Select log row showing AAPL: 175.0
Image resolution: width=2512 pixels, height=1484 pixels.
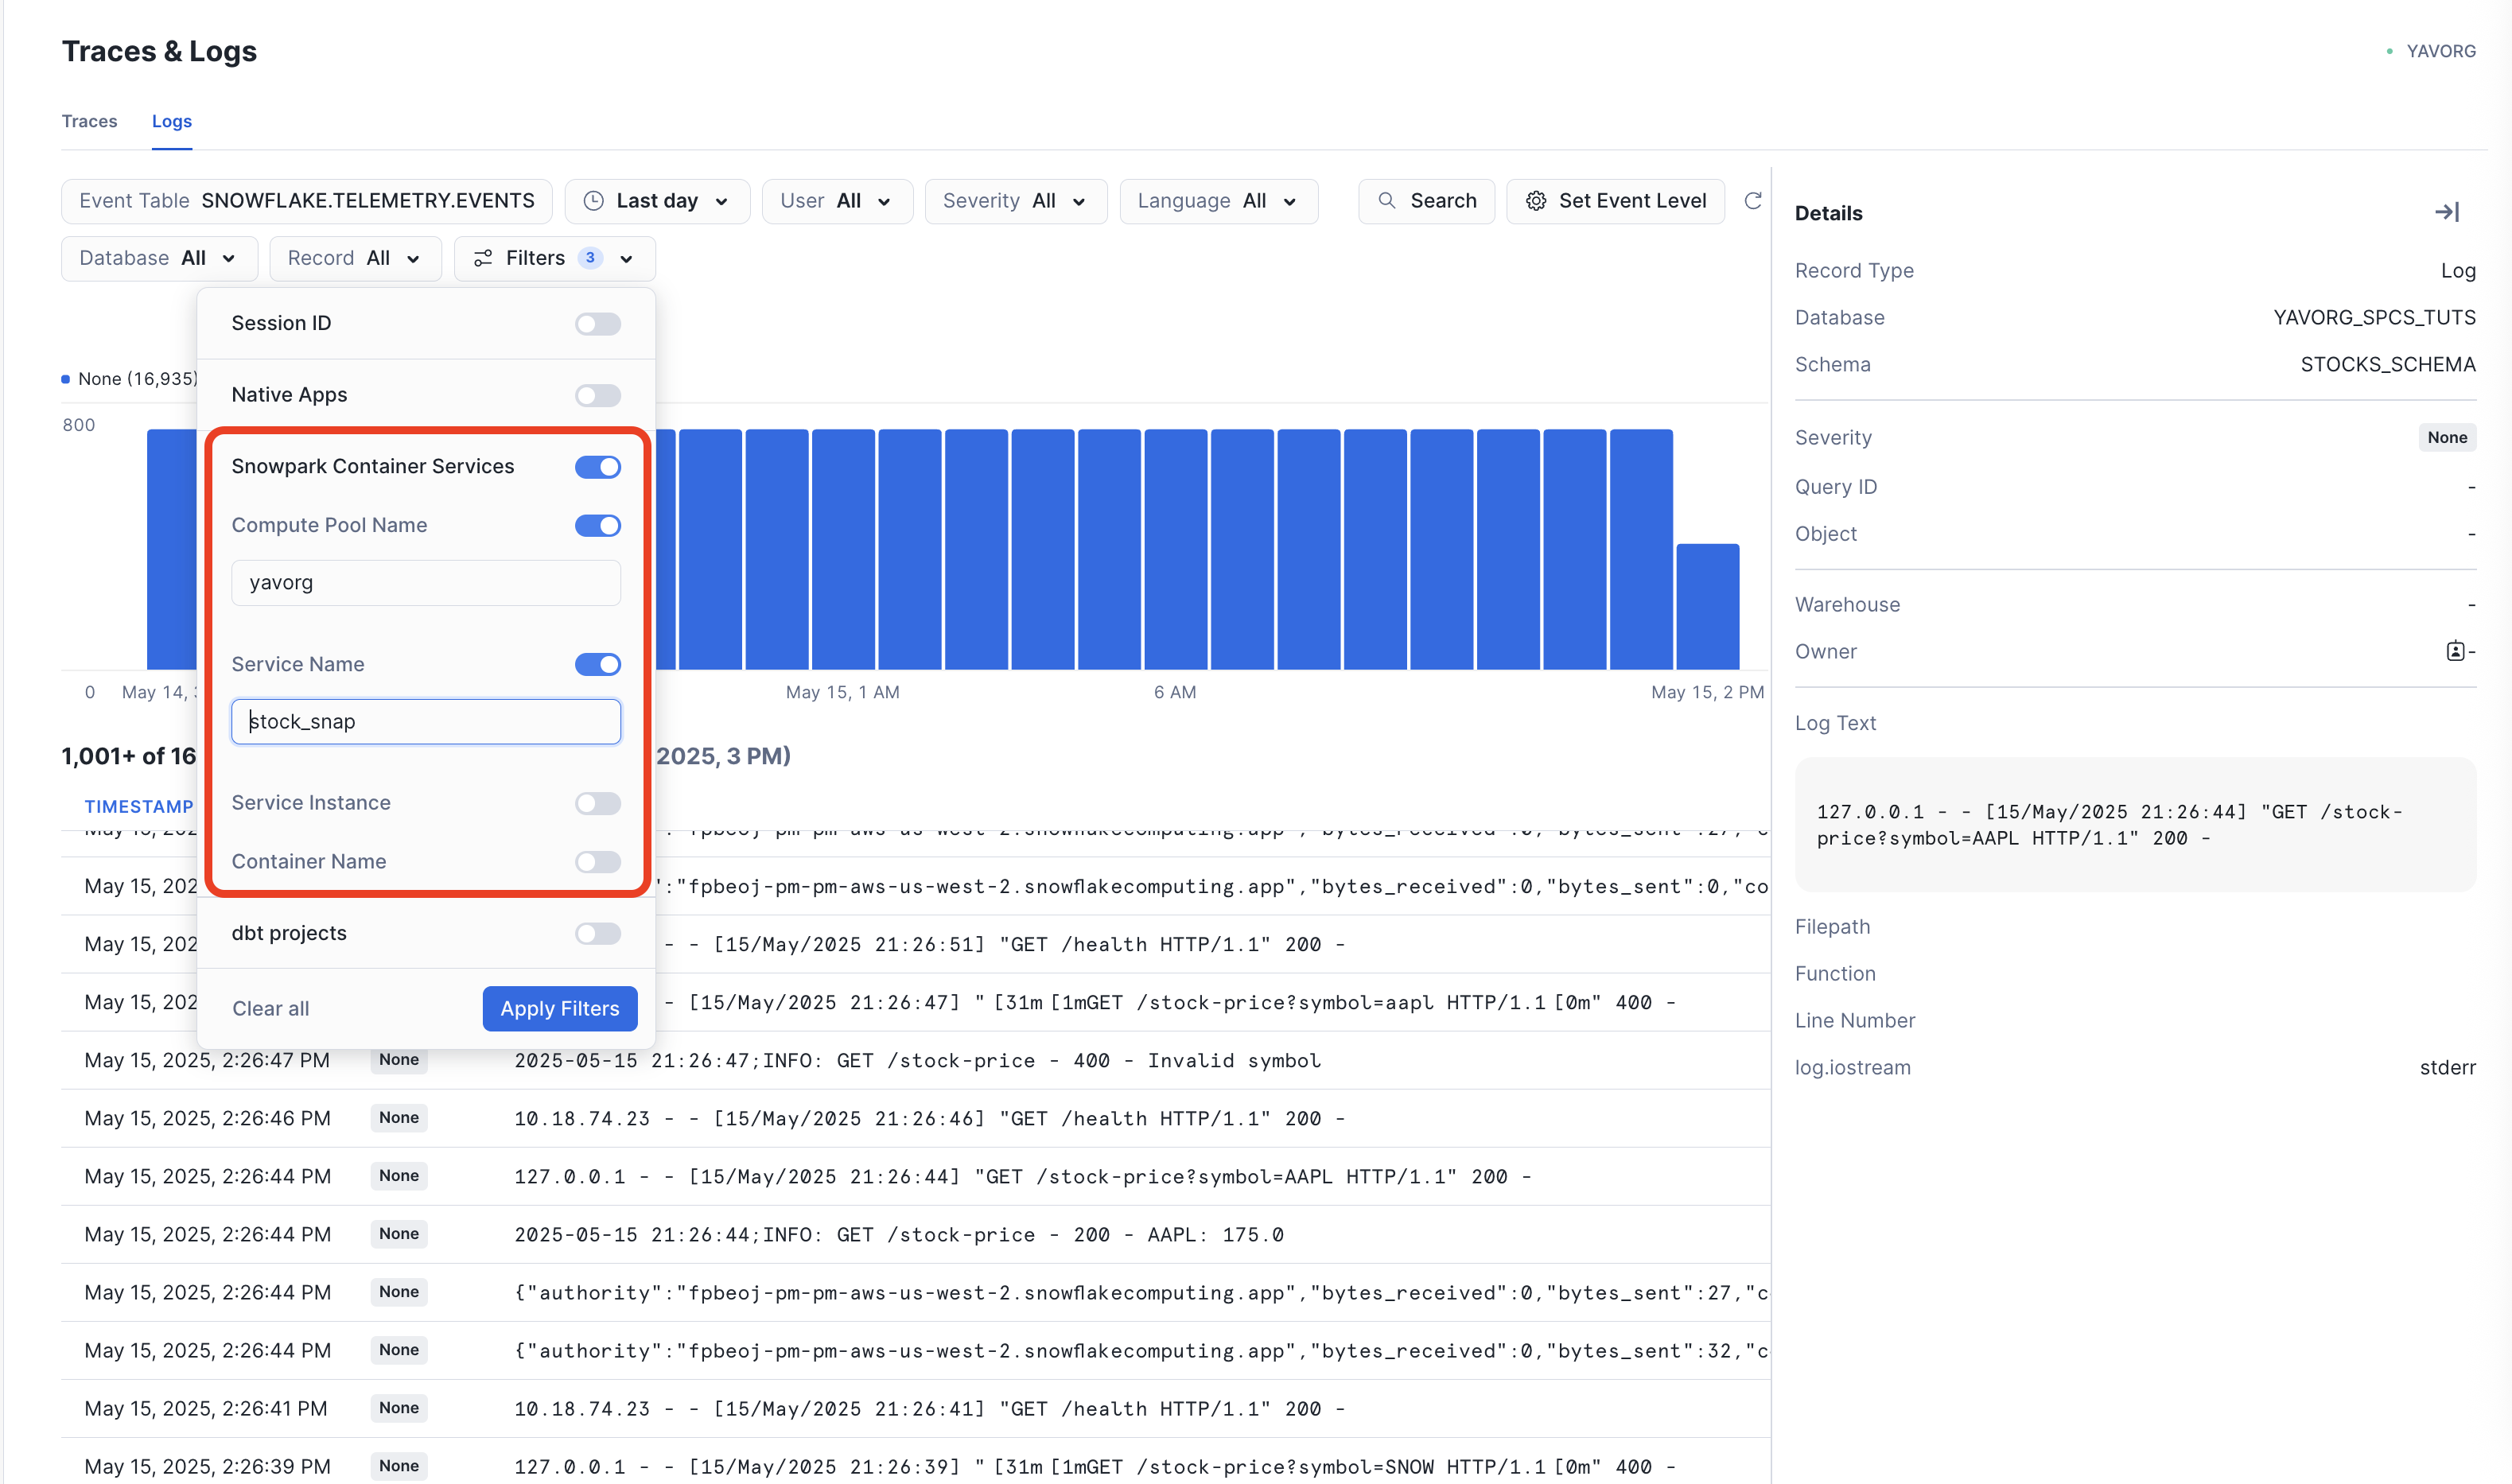click(x=915, y=1235)
